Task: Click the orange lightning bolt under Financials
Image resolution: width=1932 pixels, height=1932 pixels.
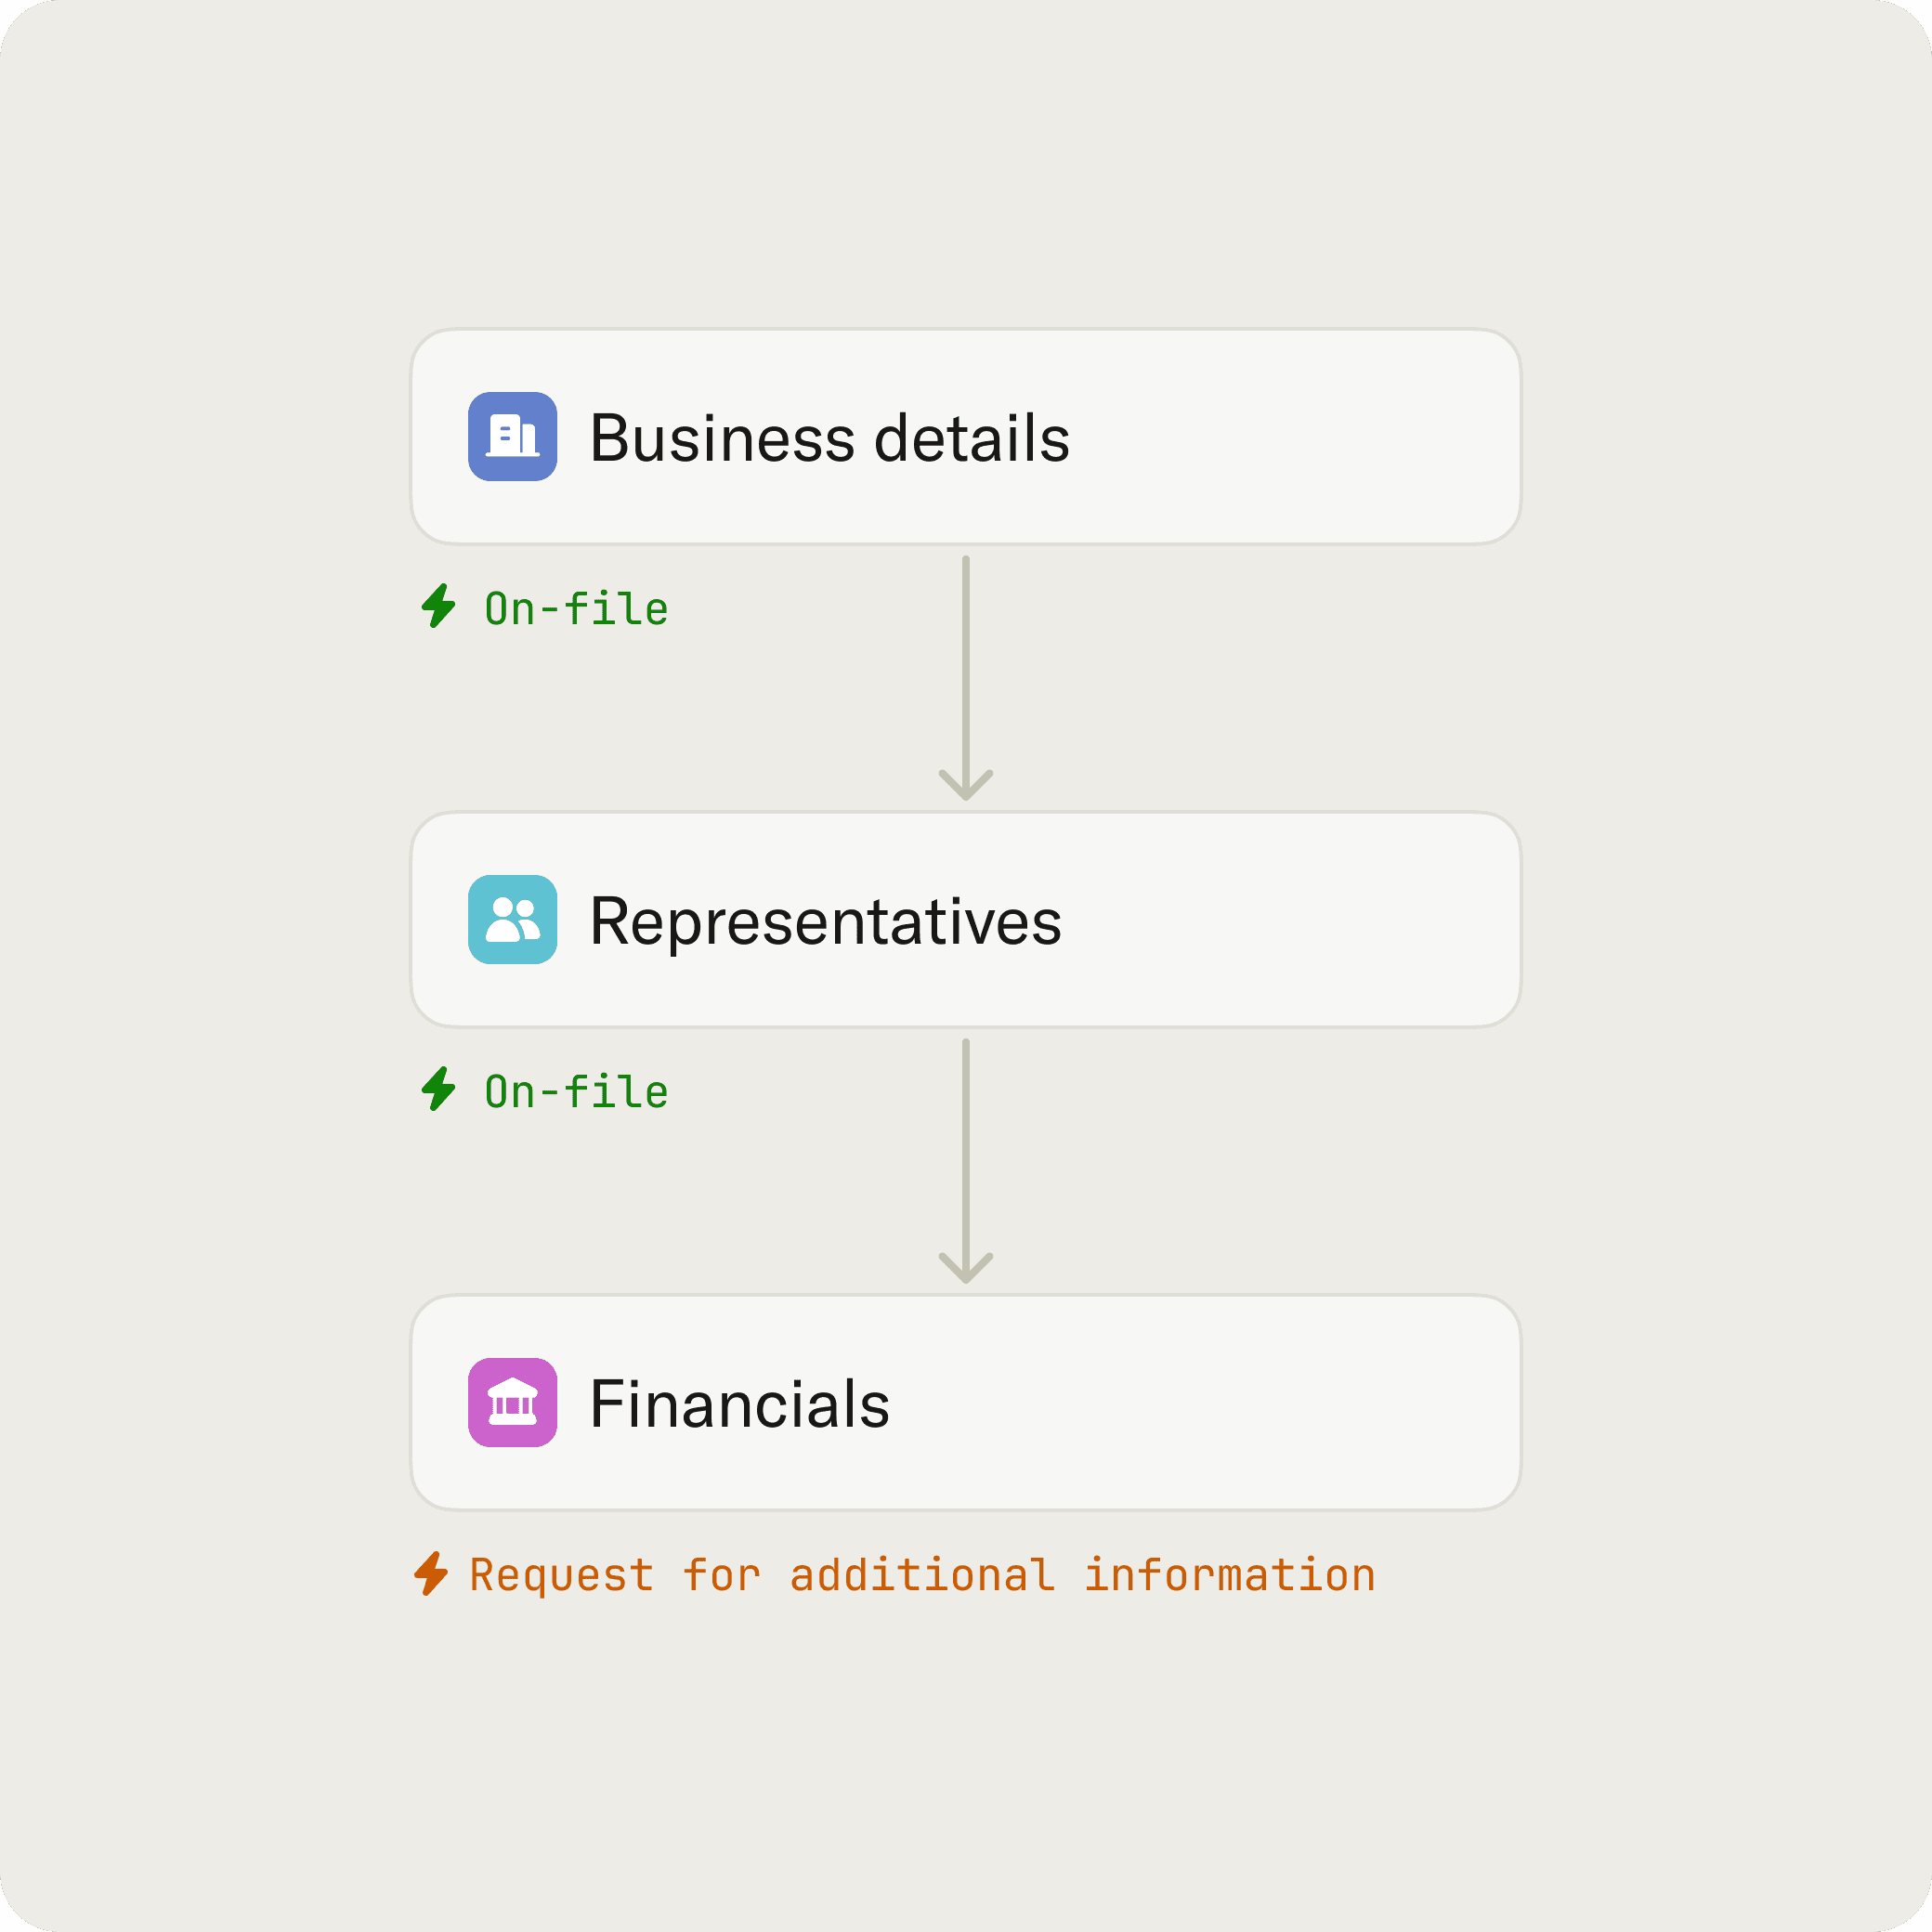Action: point(431,1573)
